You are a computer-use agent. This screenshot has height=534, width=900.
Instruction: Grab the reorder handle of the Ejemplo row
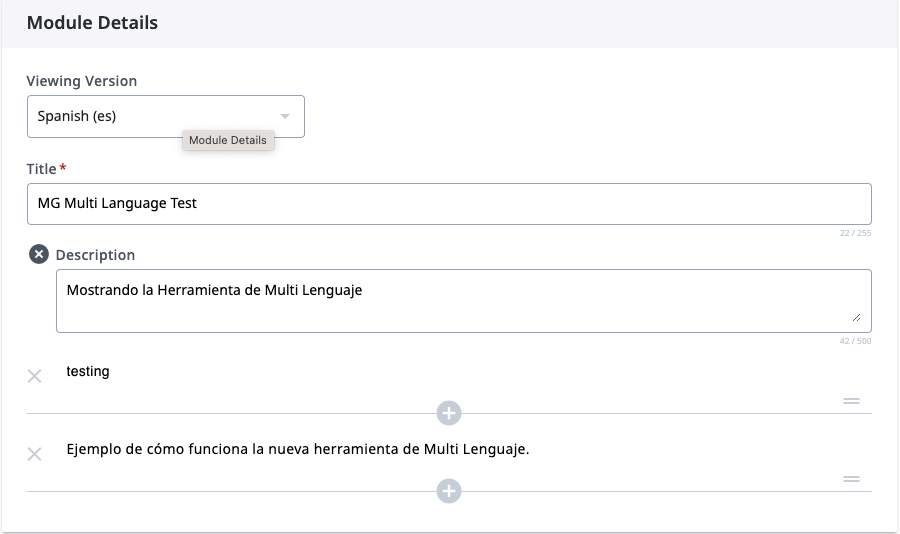[851, 479]
